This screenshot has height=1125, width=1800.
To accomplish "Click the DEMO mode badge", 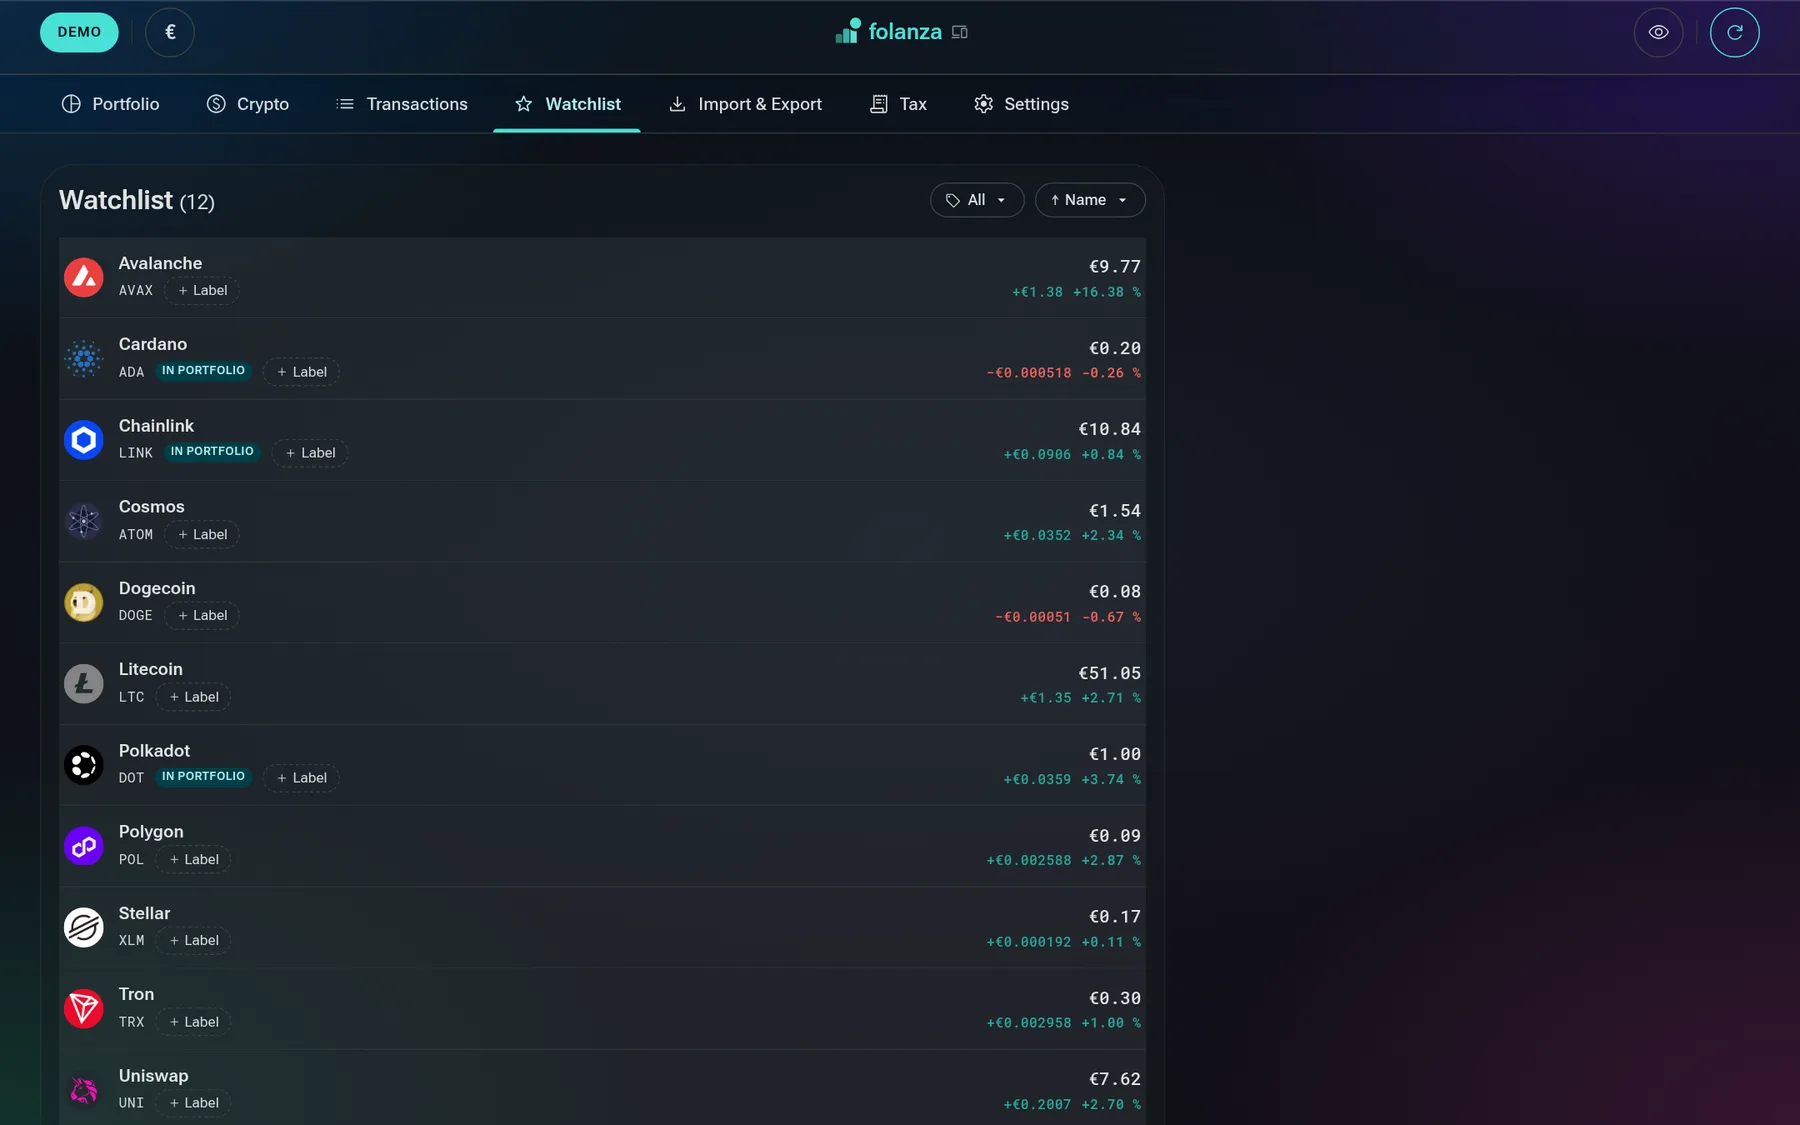I will click(79, 32).
